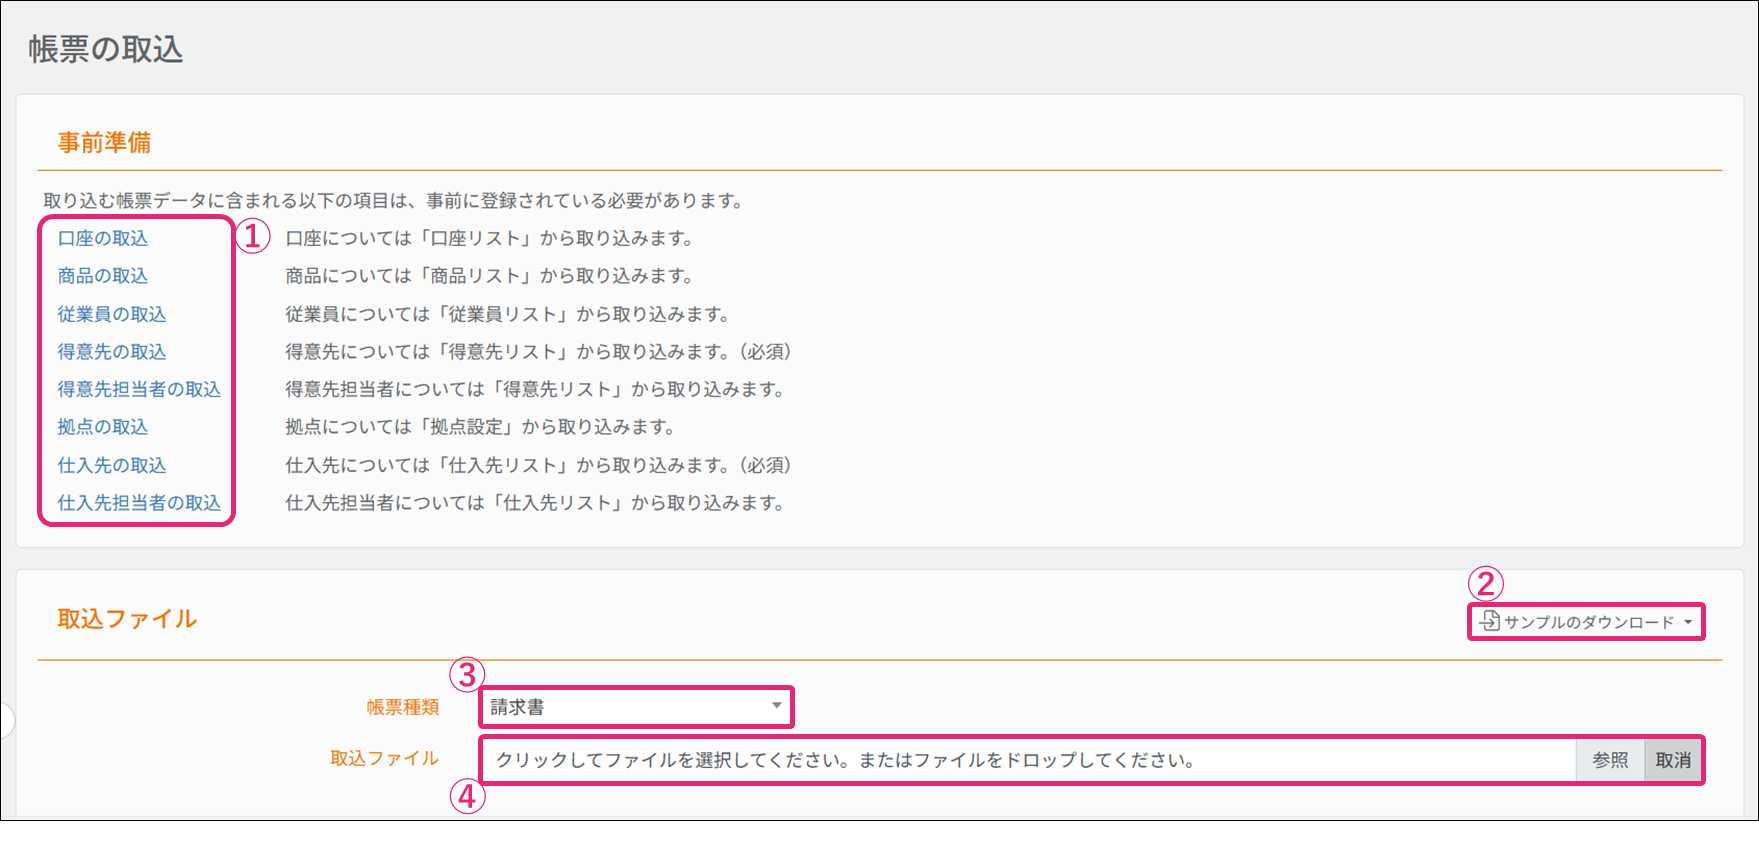Click the 取込ファイル label beside file field
The height and width of the screenshot is (844, 1759).
(x=385, y=759)
